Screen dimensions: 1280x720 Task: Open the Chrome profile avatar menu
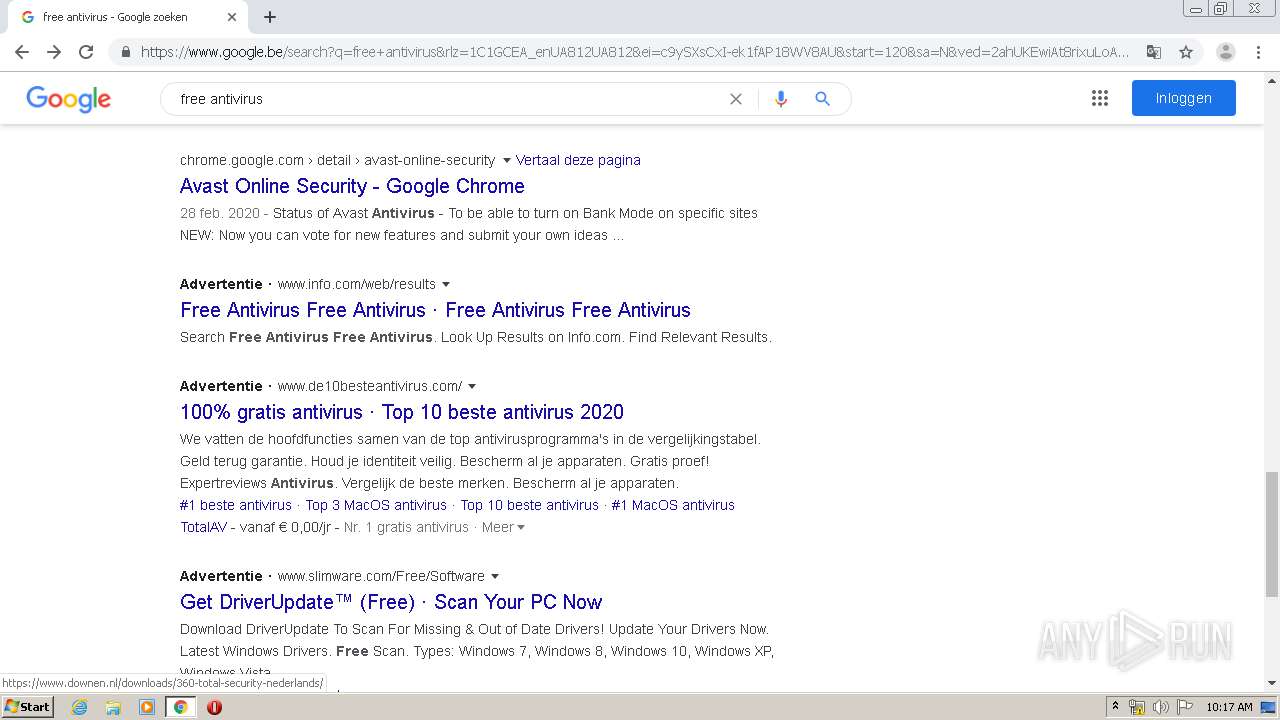click(1225, 52)
